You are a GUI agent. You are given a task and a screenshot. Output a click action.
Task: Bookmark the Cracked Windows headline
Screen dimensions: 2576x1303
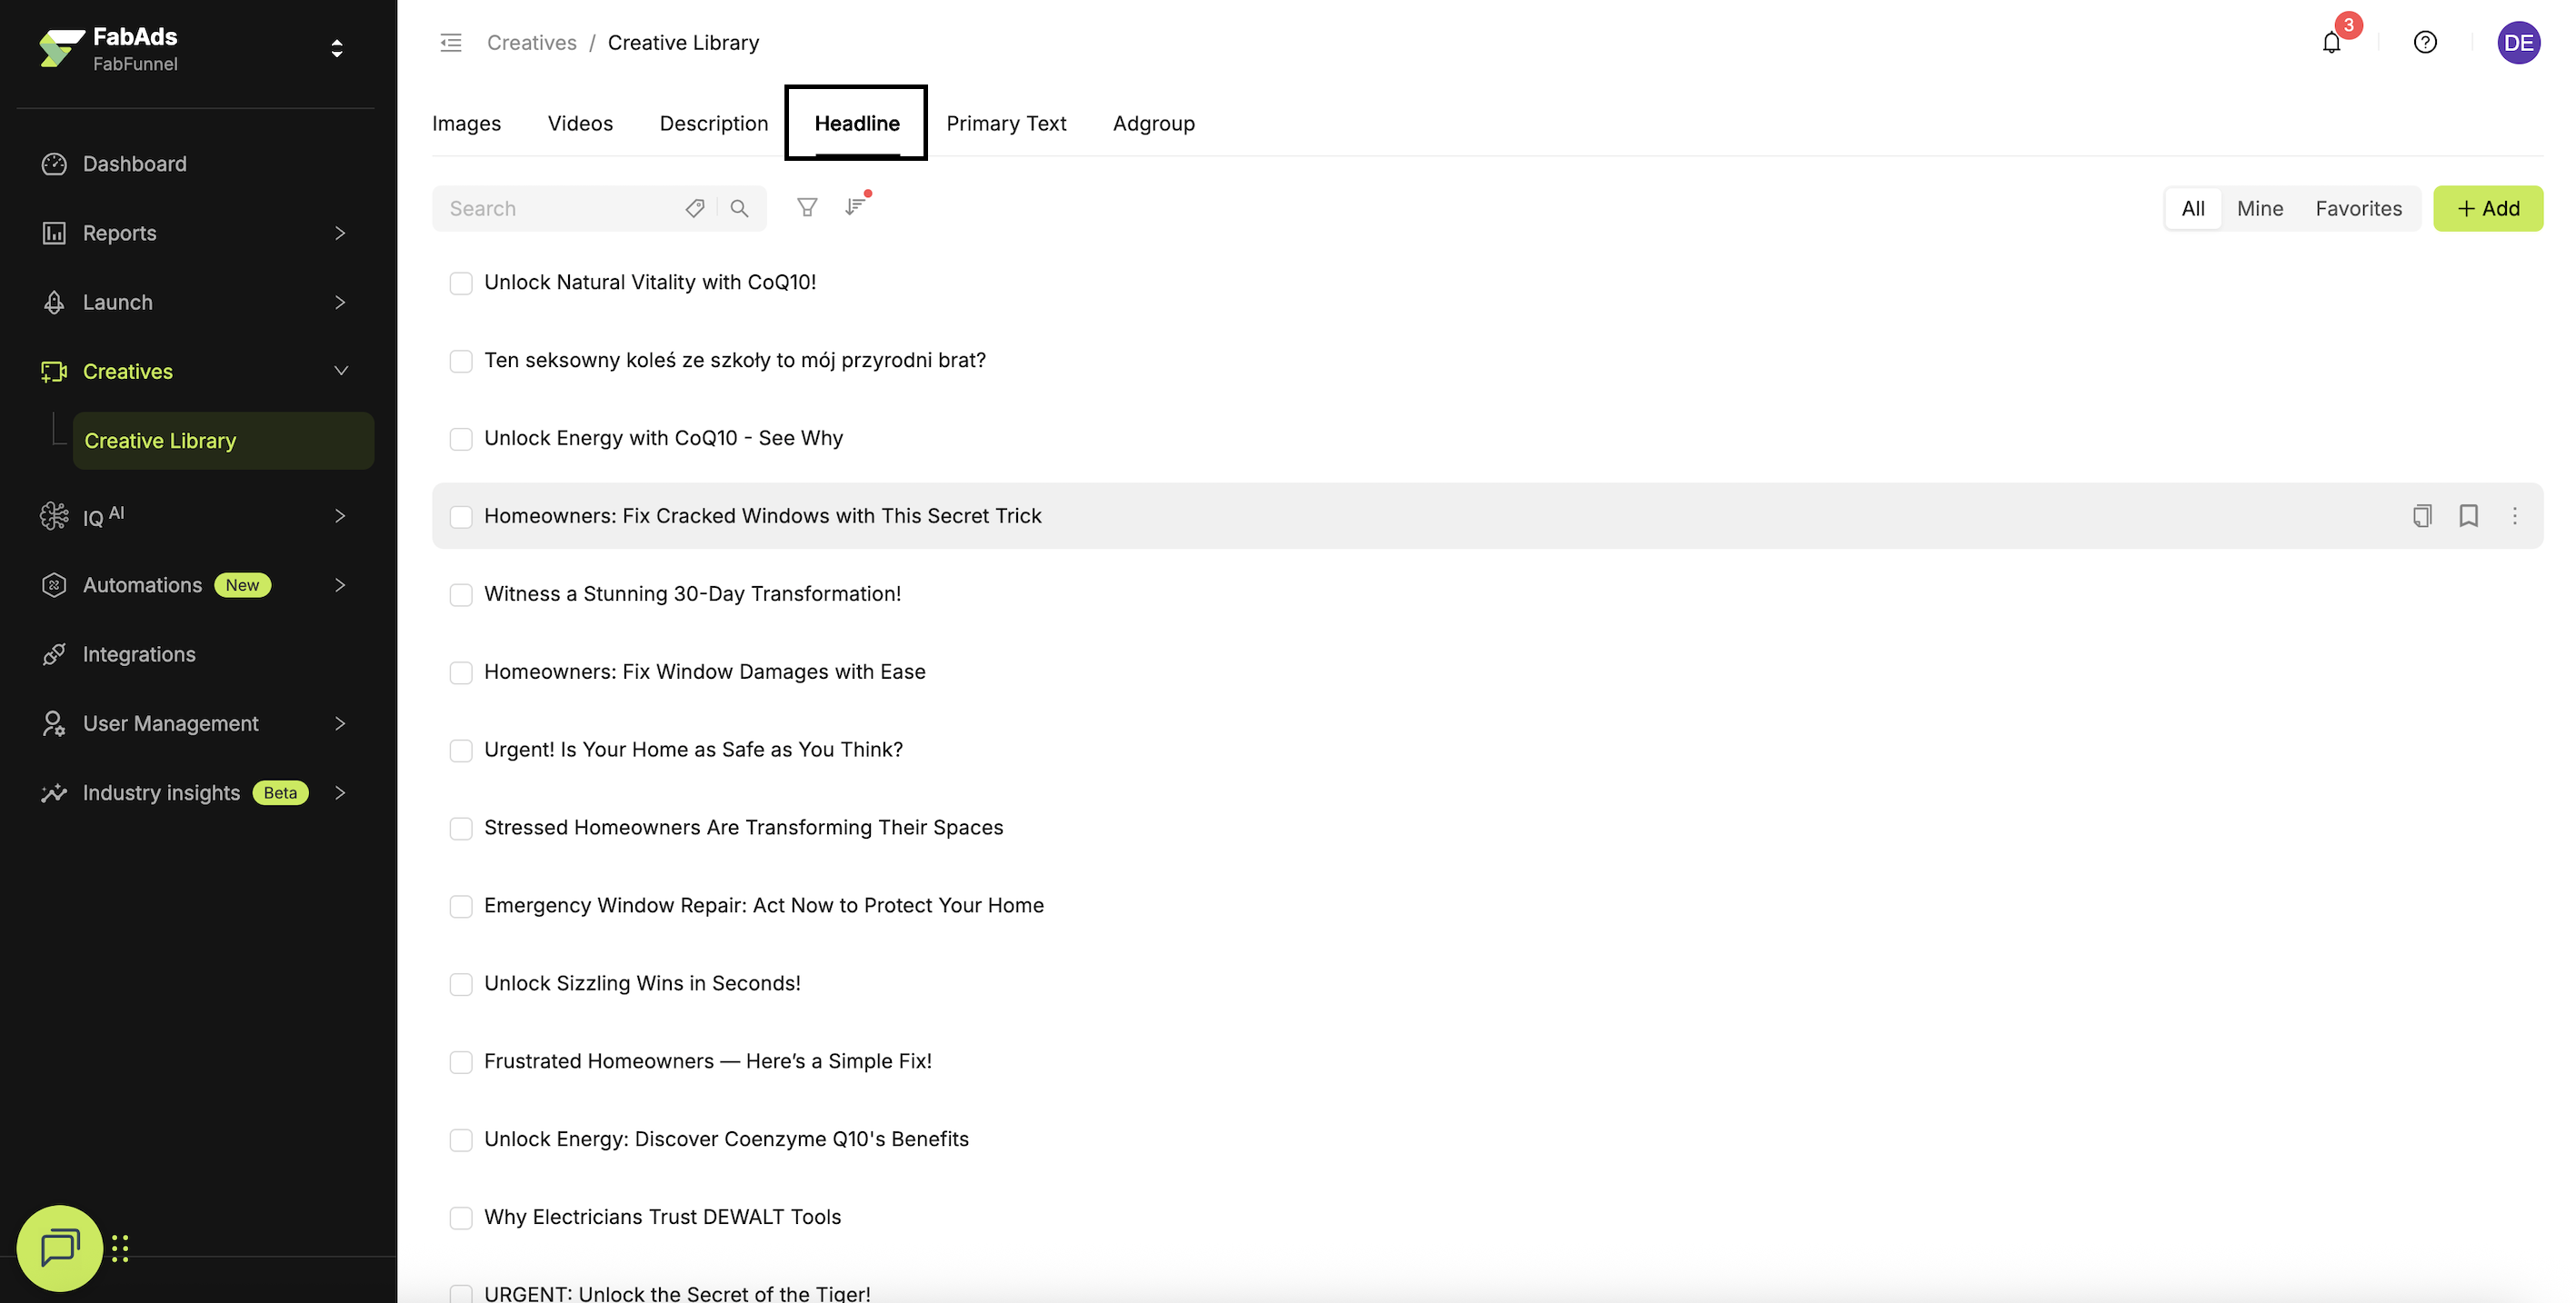[2468, 516]
